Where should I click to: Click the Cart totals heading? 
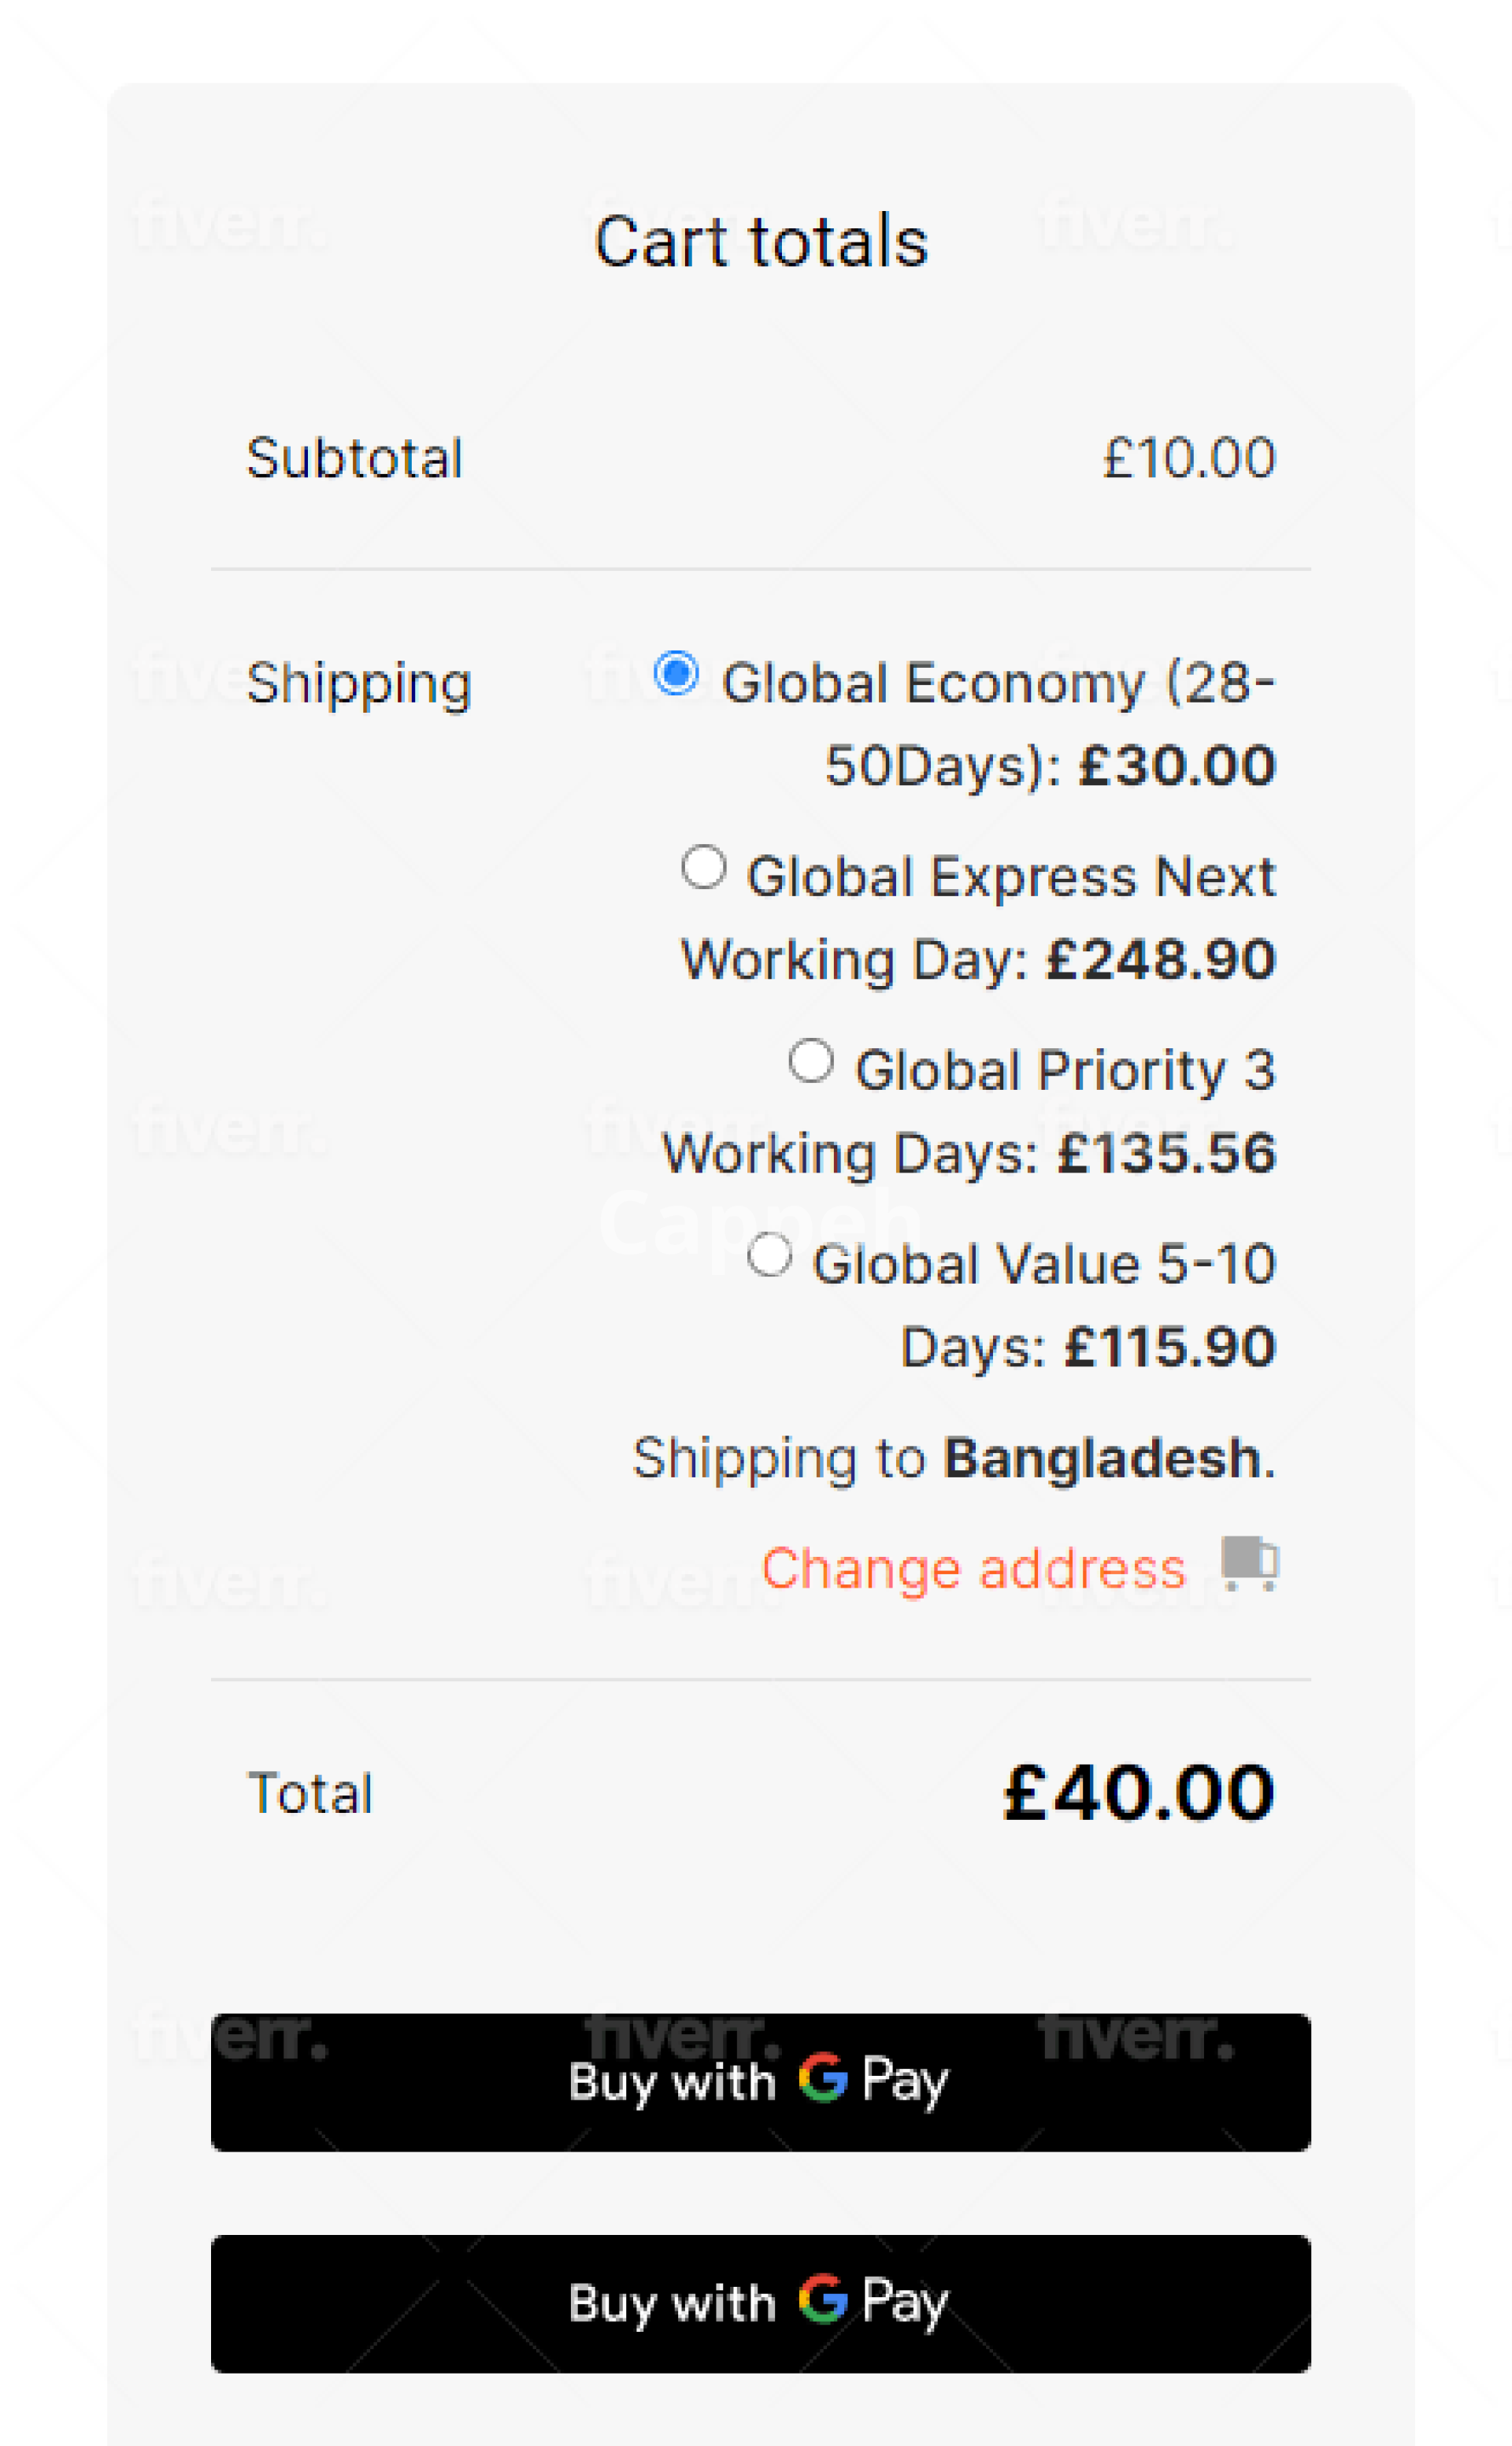click(761, 242)
